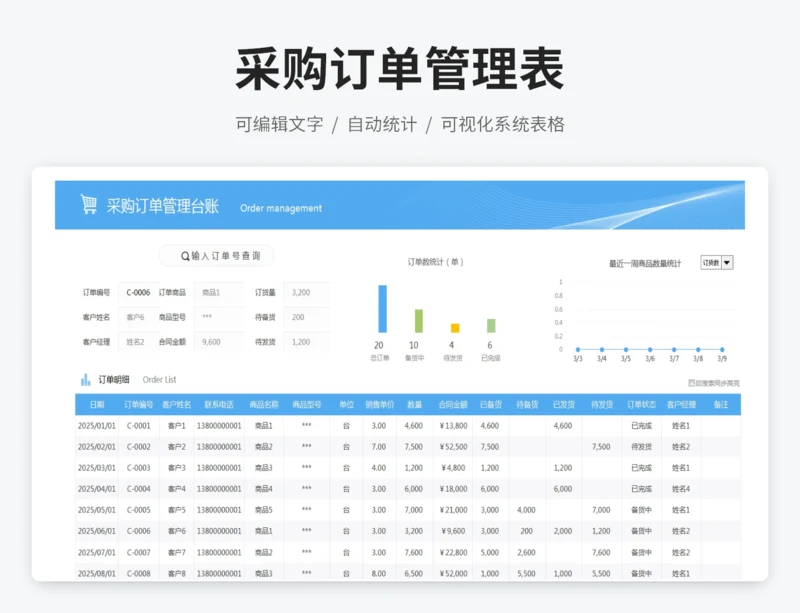Click 备货中 status cell in C-0005 row

(641, 510)
